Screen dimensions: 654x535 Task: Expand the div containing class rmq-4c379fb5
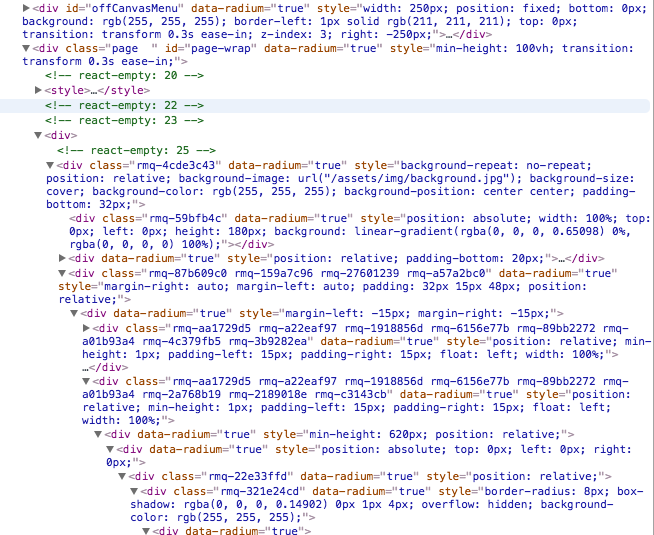pos(86,328)
